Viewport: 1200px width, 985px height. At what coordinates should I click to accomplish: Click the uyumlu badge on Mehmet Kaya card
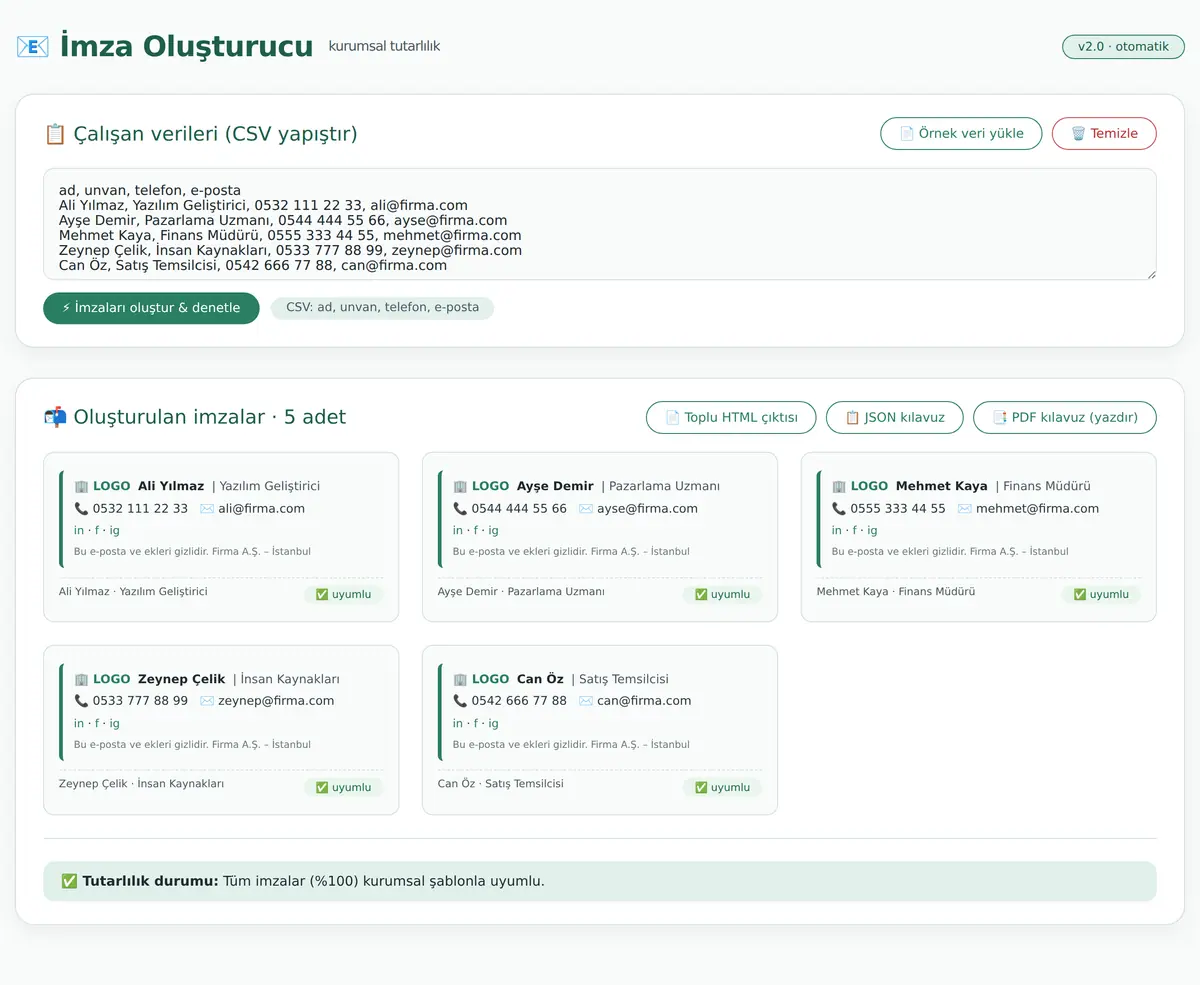(1101, 594)
